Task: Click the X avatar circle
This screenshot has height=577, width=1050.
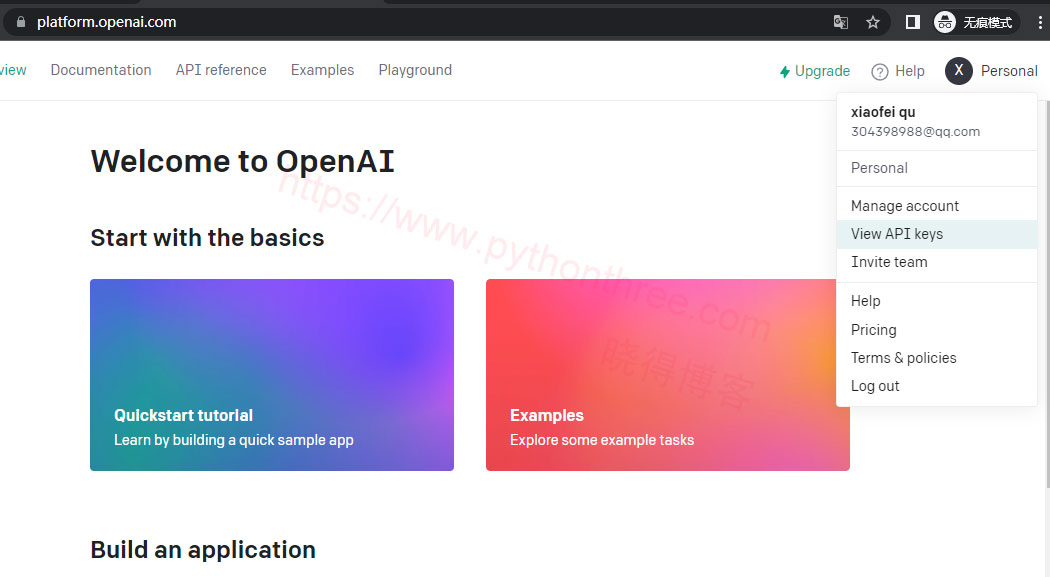Action: coord(959,70)
